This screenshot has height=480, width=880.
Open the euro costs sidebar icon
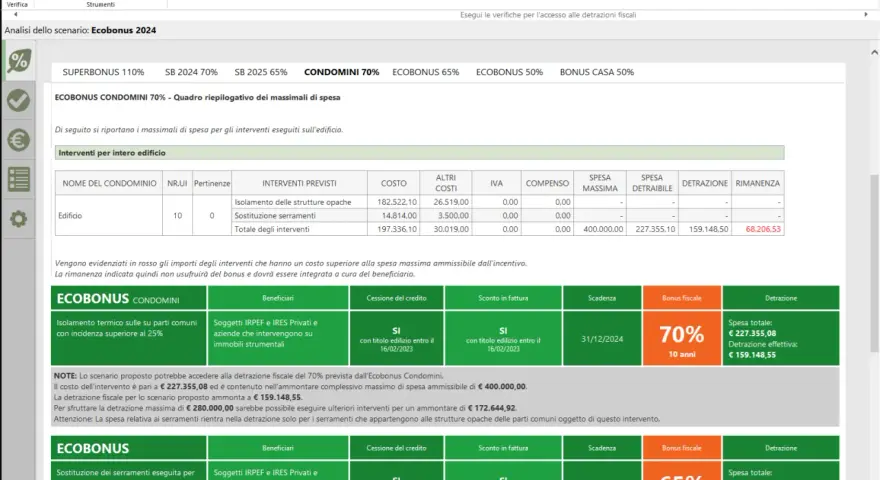point(19,140)
